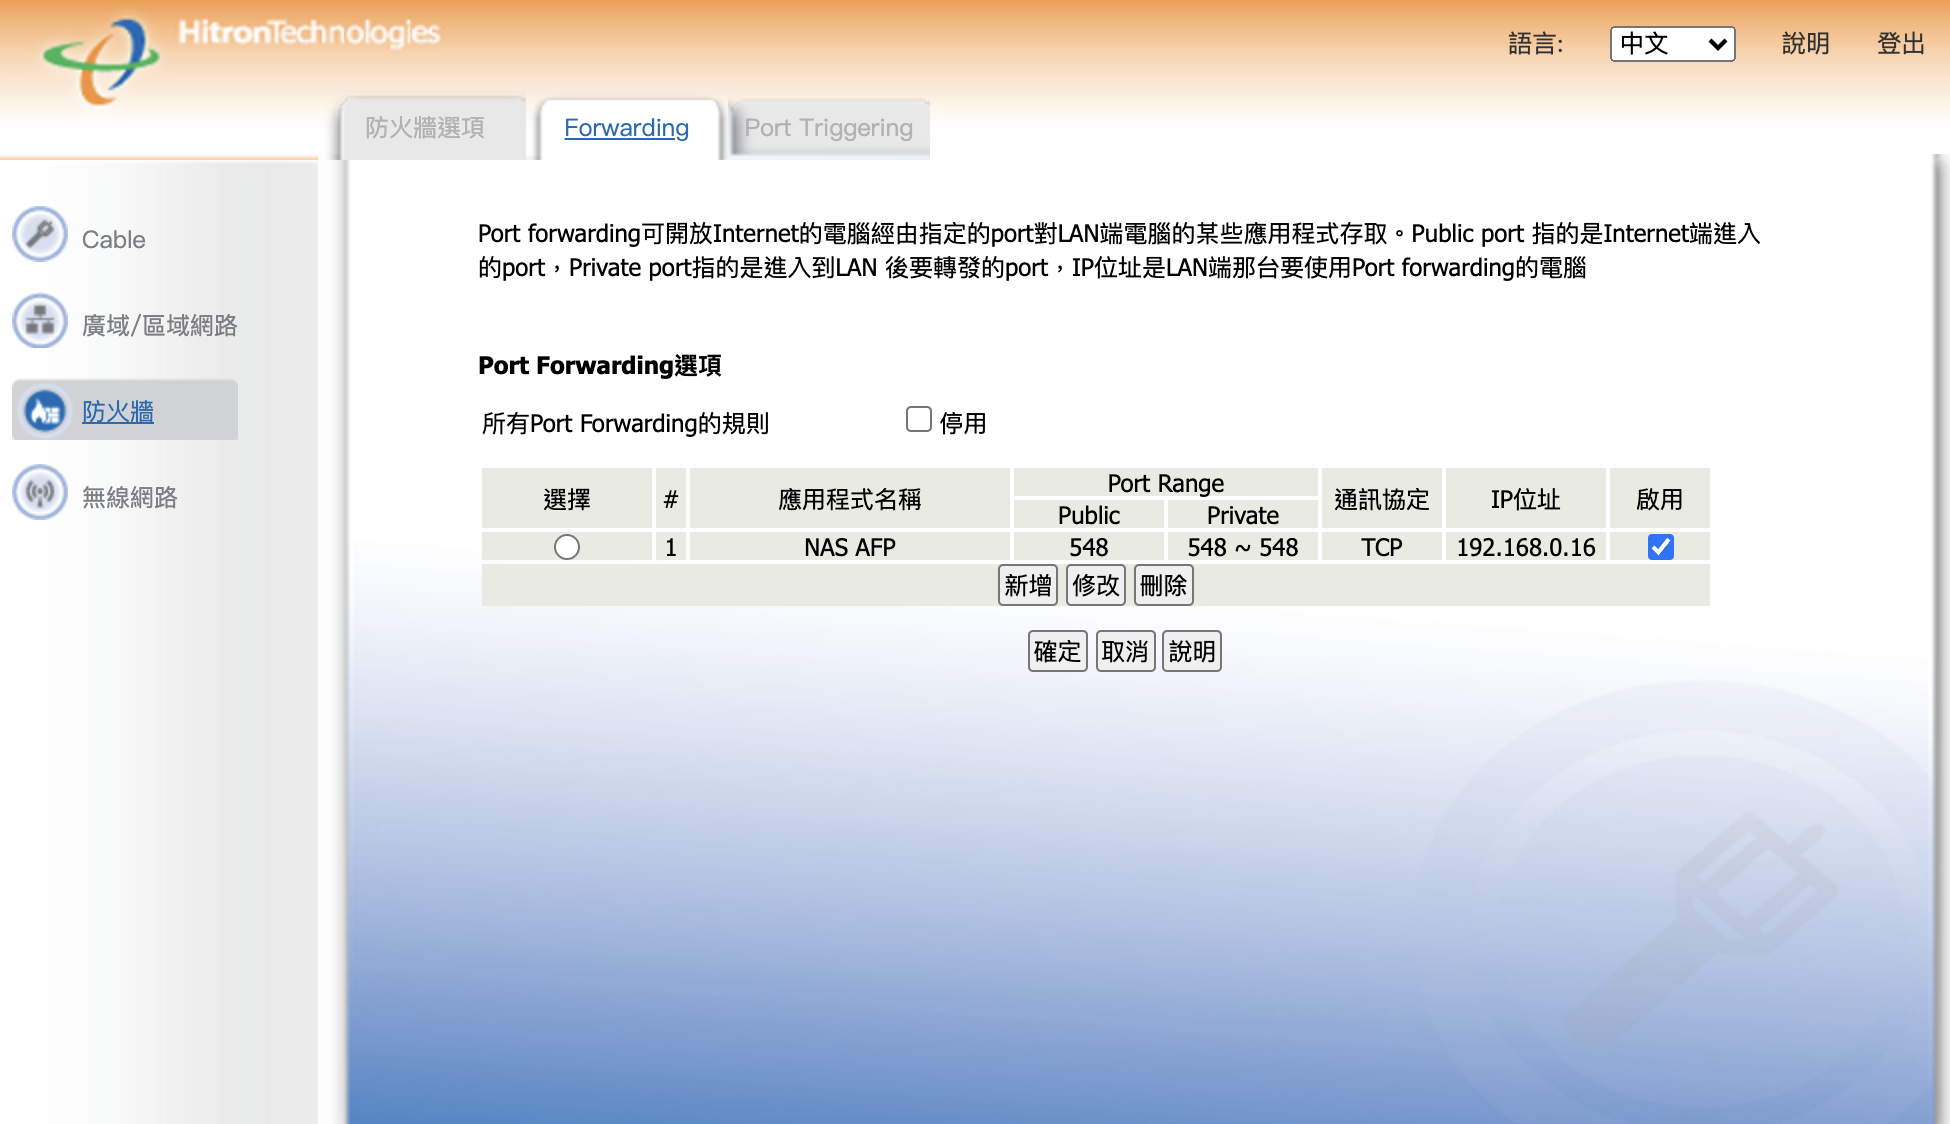Click the 刪除 button
The height and width of the screenshot is (1124, 1950).
click(1164, 585)
